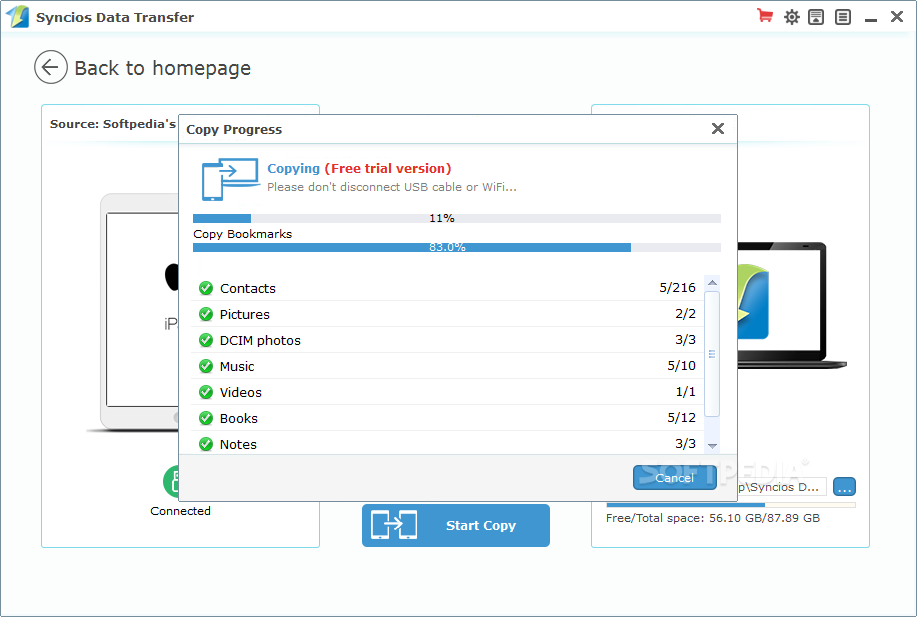Click the green check next to Notes
The height and width of the screenshot is (617, 917).
pos(206,444)
